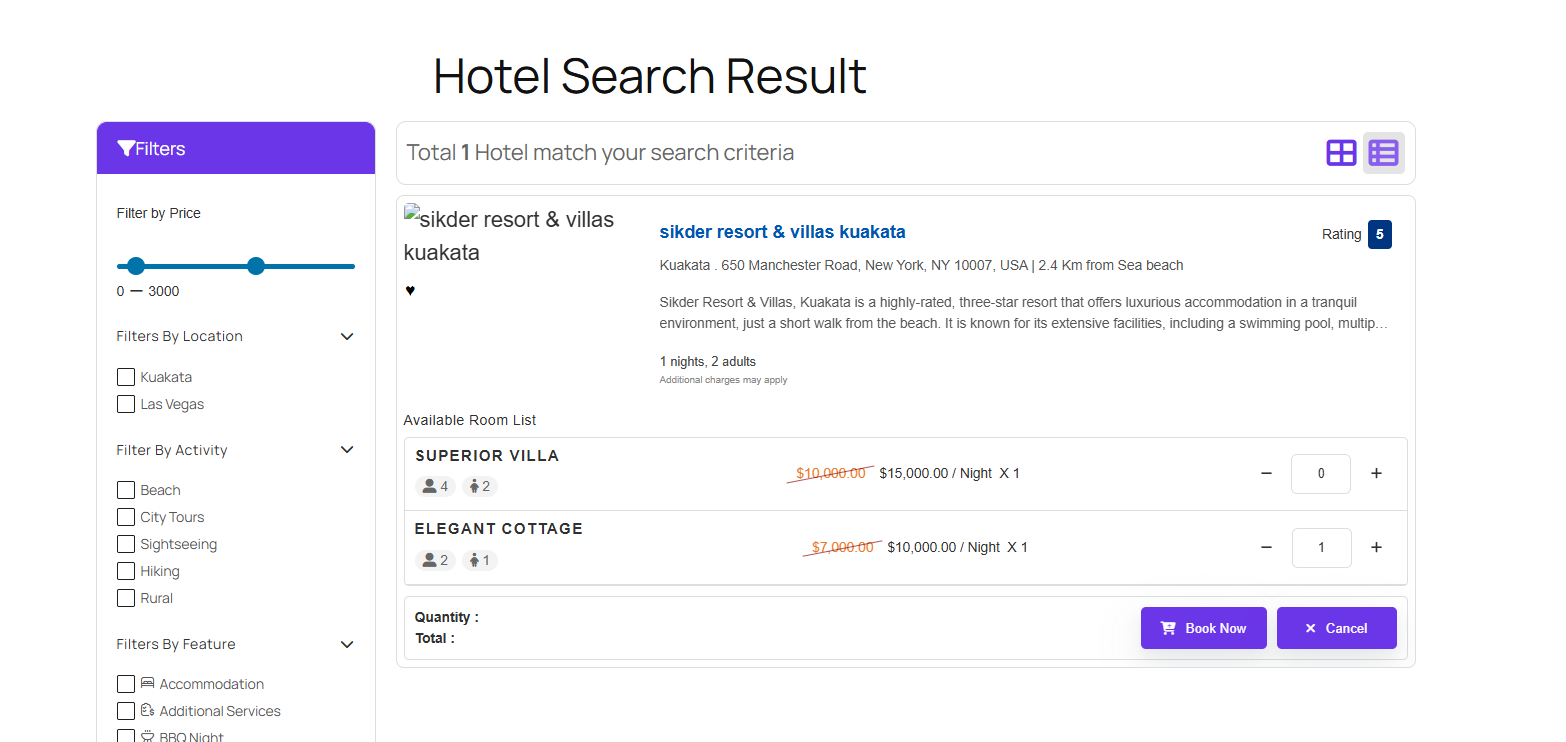
Task: Decrease Superior Villa room quantity
Action: point(1266,474)
